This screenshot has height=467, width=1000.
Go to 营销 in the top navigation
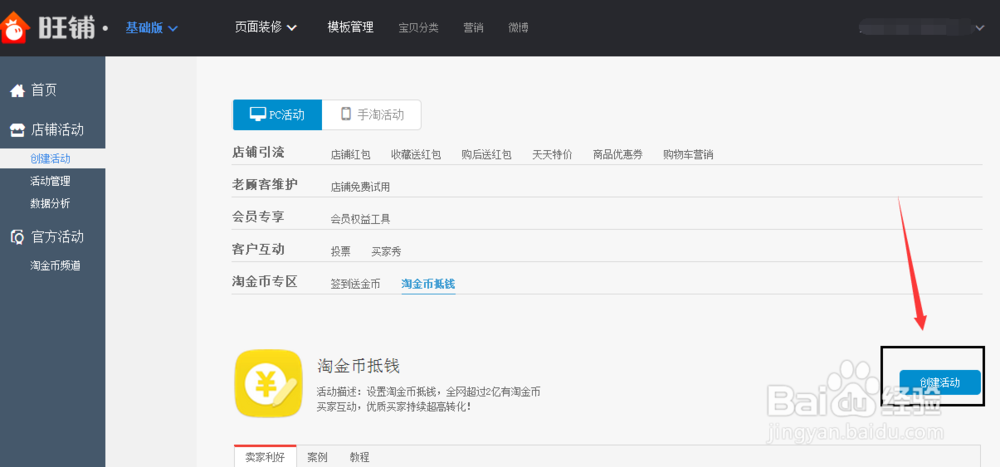(473, 28)
